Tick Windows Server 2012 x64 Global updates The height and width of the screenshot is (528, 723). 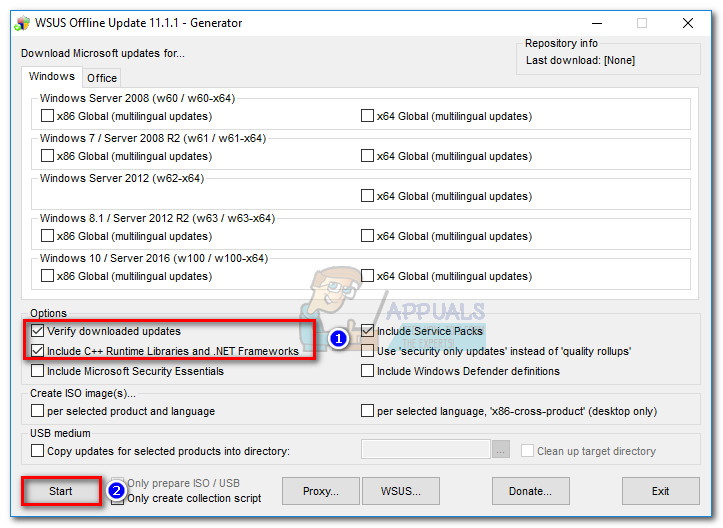coord(367,196)
